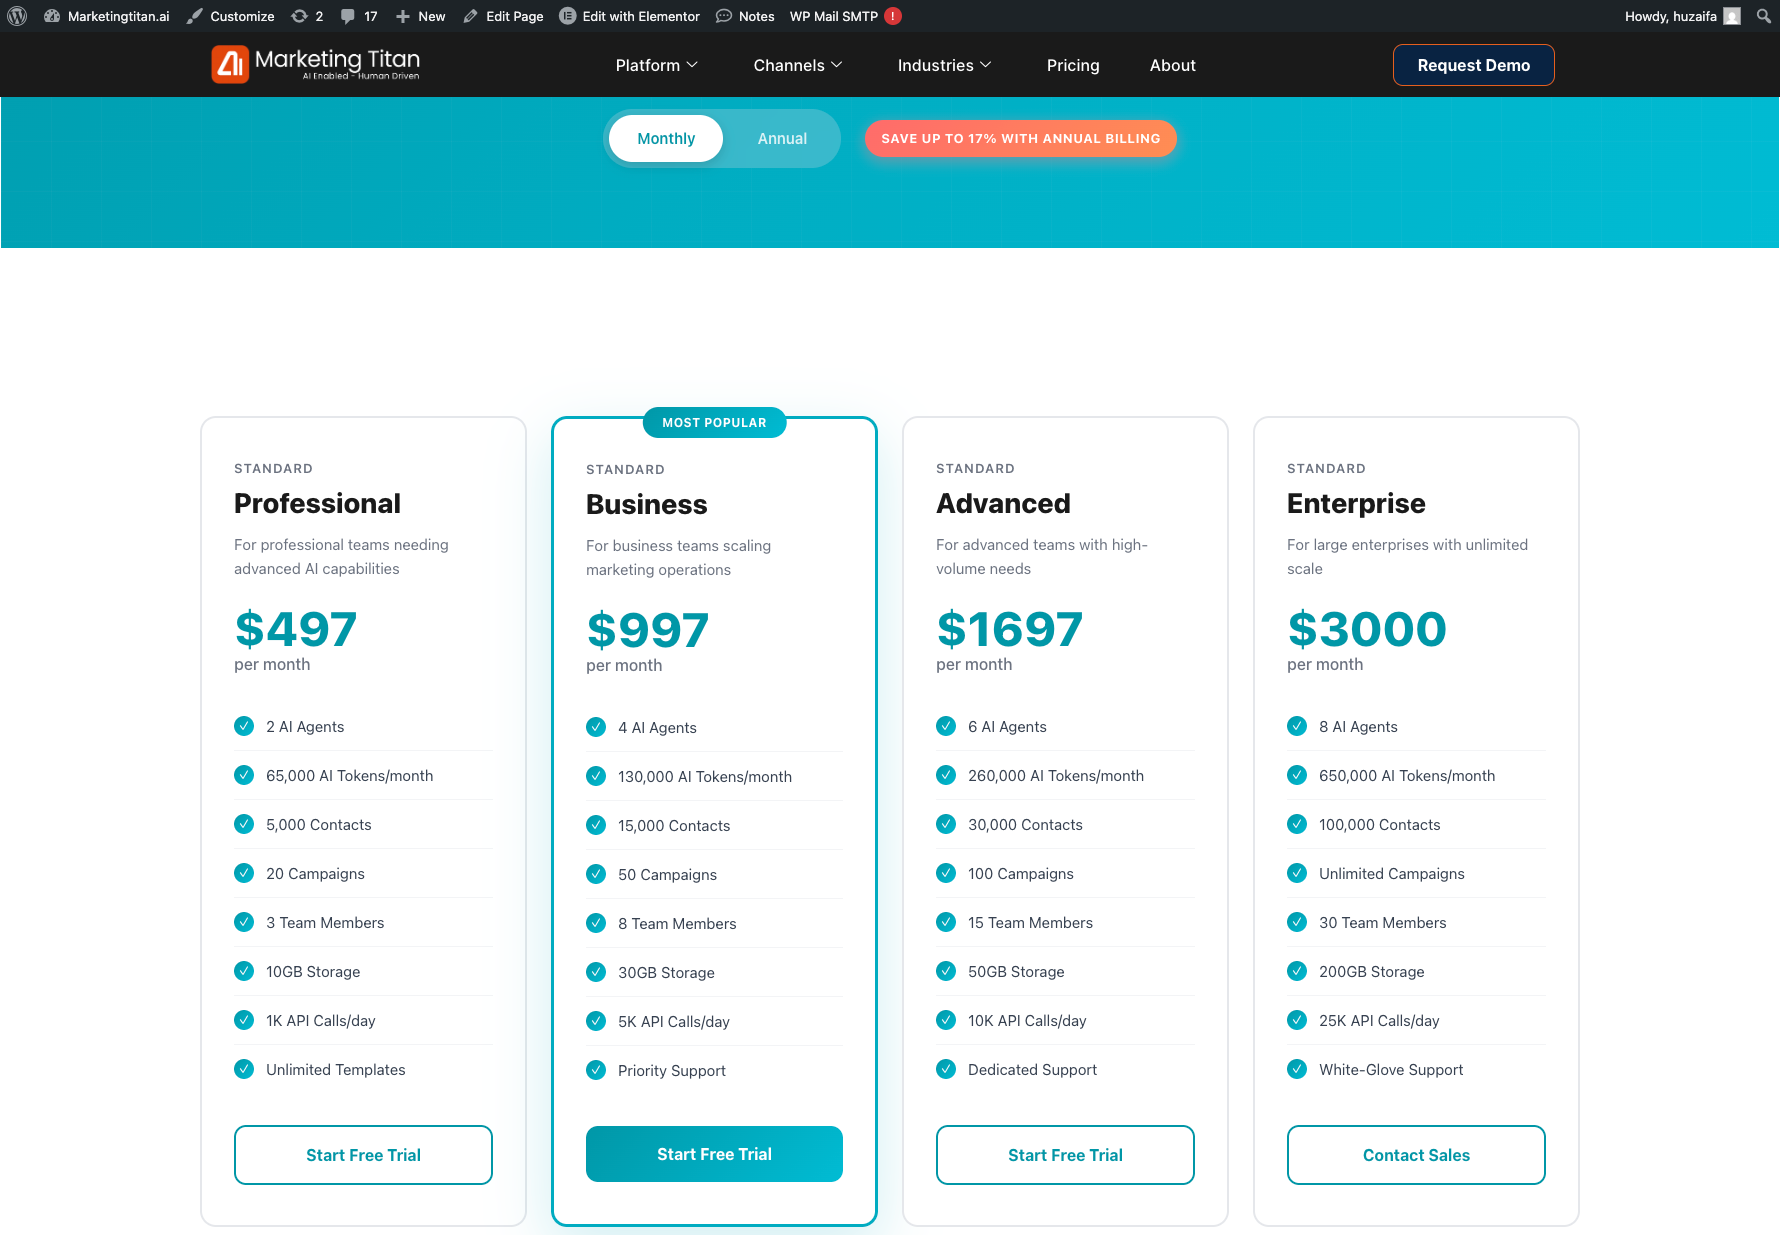Open the About menu item
The width and height of the screenshot is (1780, 1235).
[x=1172, y=65]
